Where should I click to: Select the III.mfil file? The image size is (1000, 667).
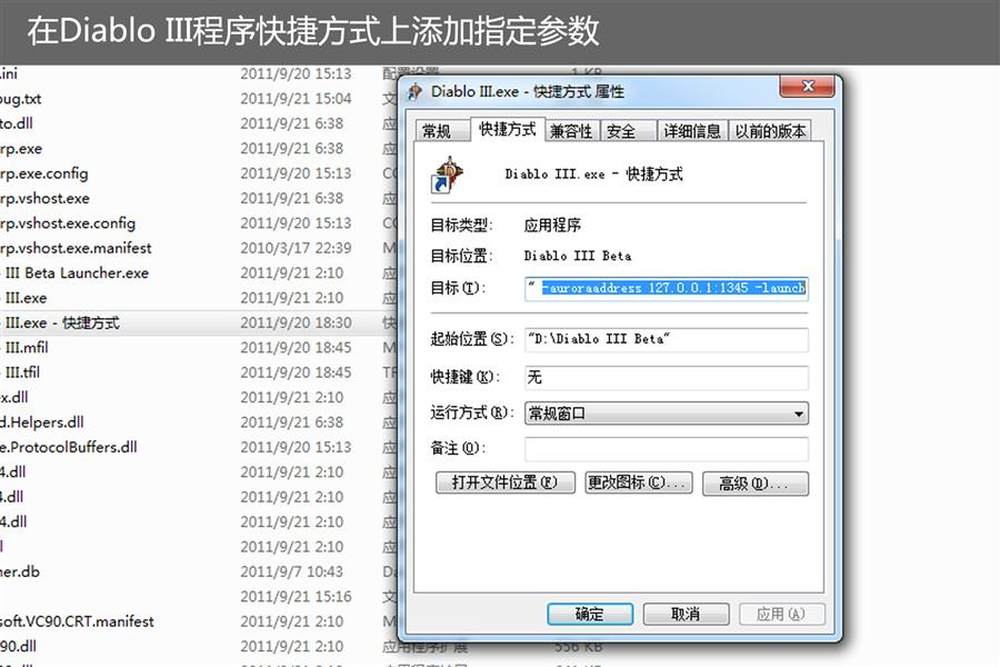(x=26, y=348)
